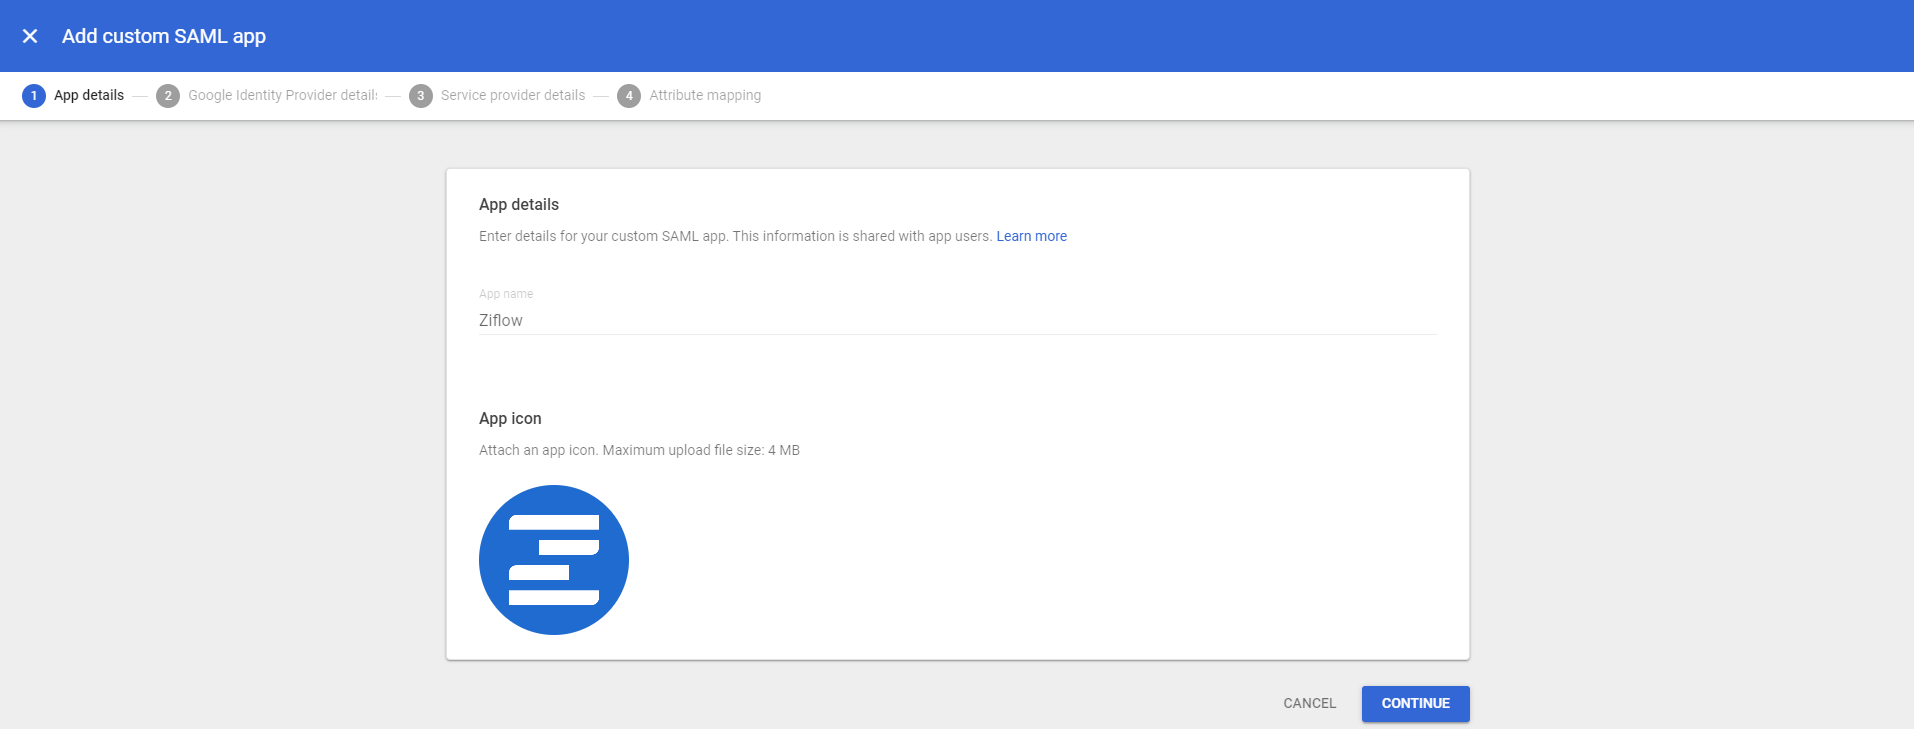
Task: Click the step 2 number circle
Action: pyautogui.click(x=168, y=96)
